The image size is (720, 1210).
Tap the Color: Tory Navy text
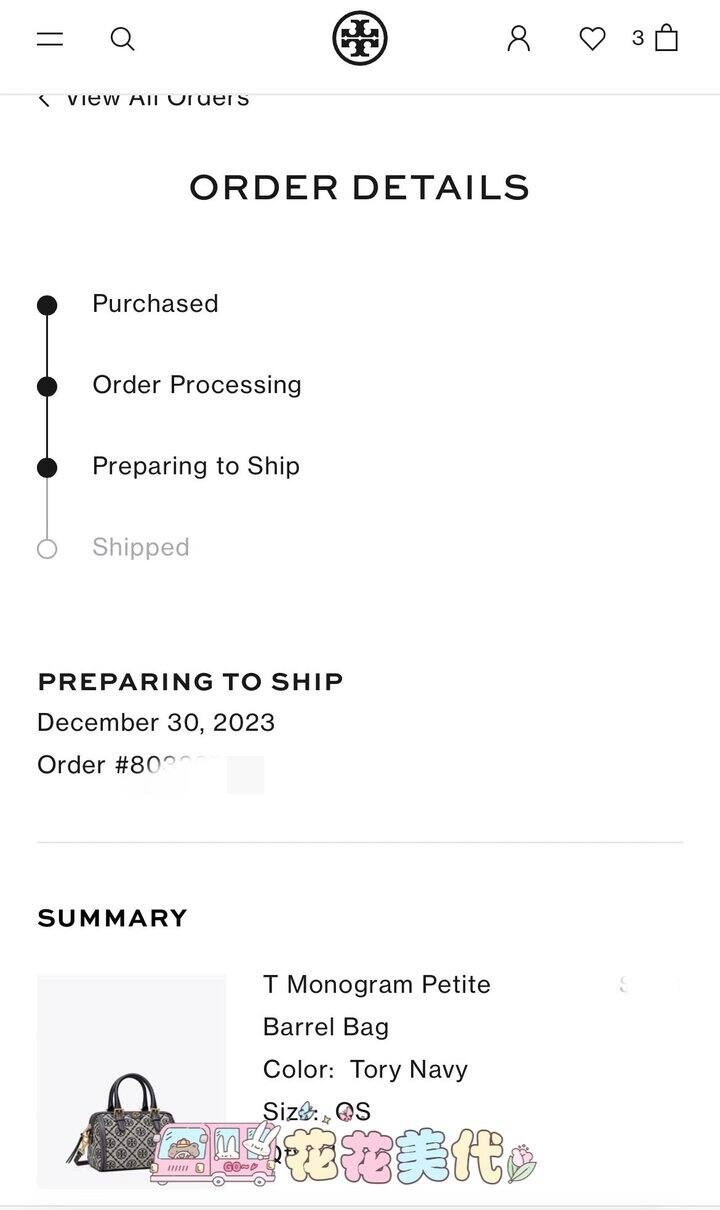[x=365, y=1069]
